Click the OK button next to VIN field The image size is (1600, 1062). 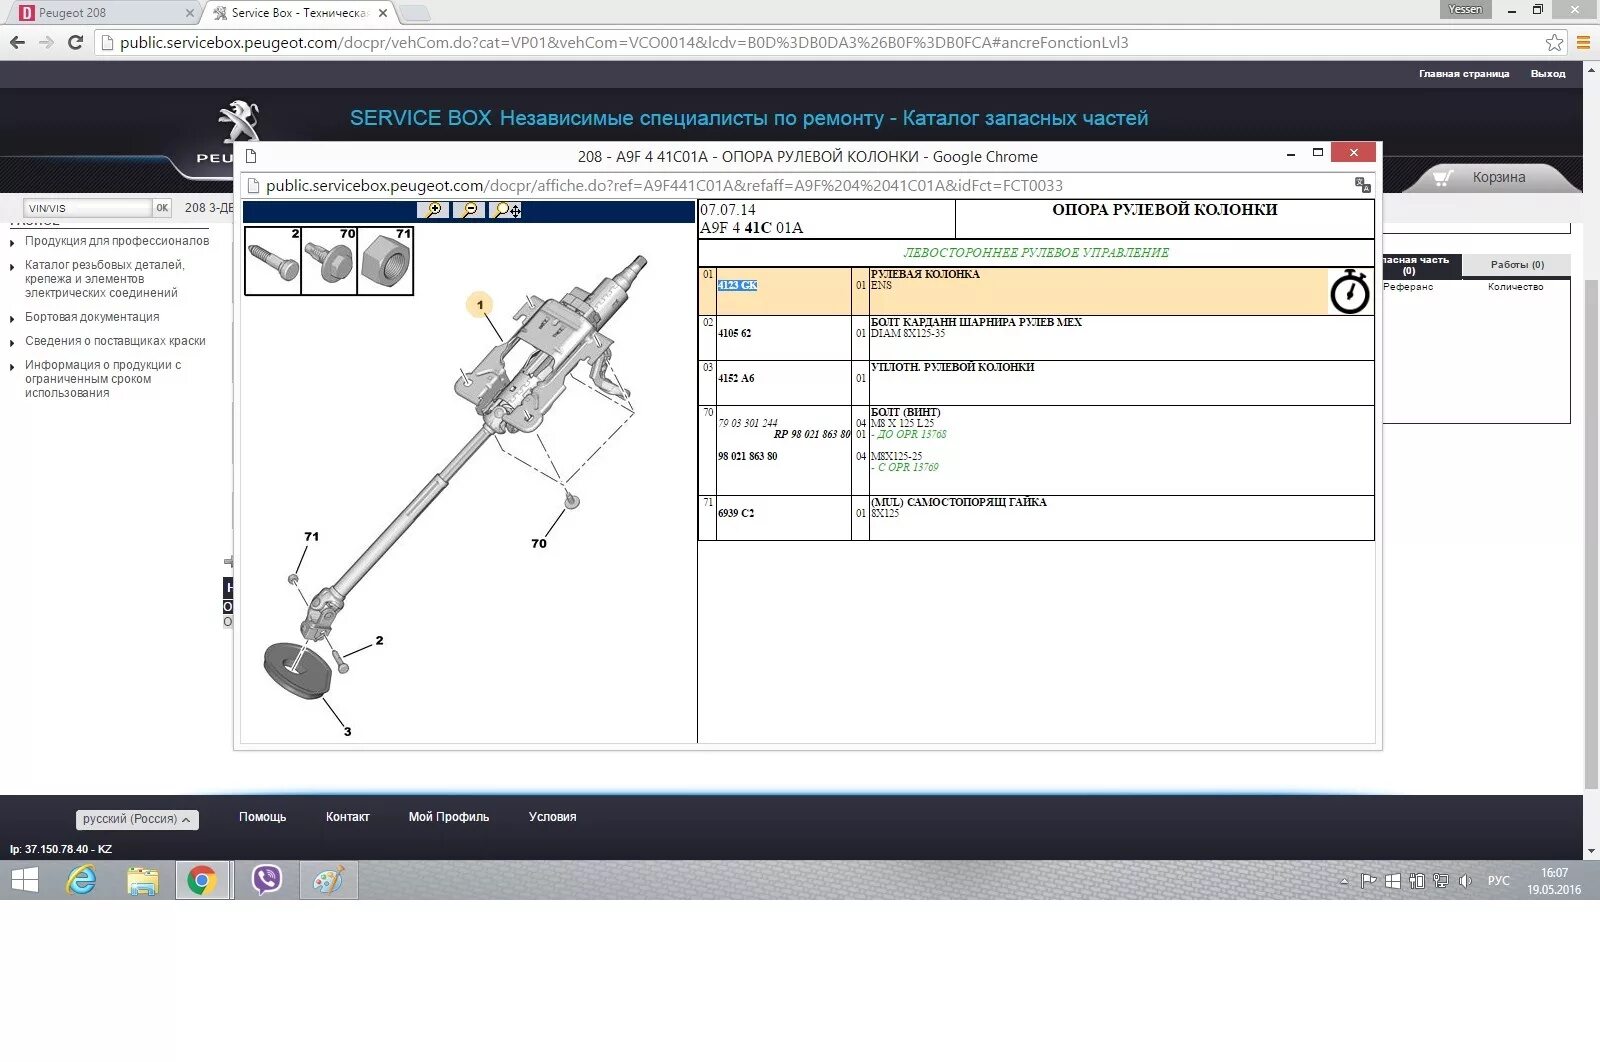(x=162, y=208)
